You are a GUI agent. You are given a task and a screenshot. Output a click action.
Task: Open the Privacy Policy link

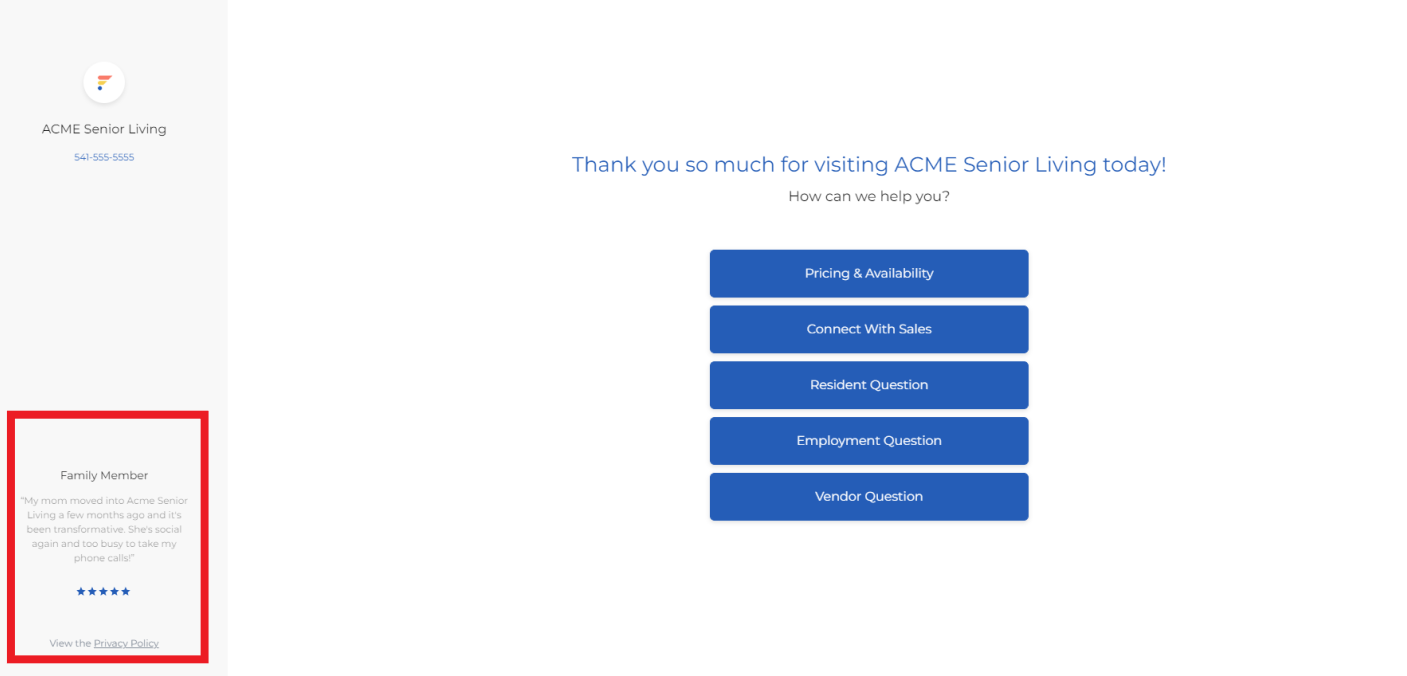coord(126,643)
